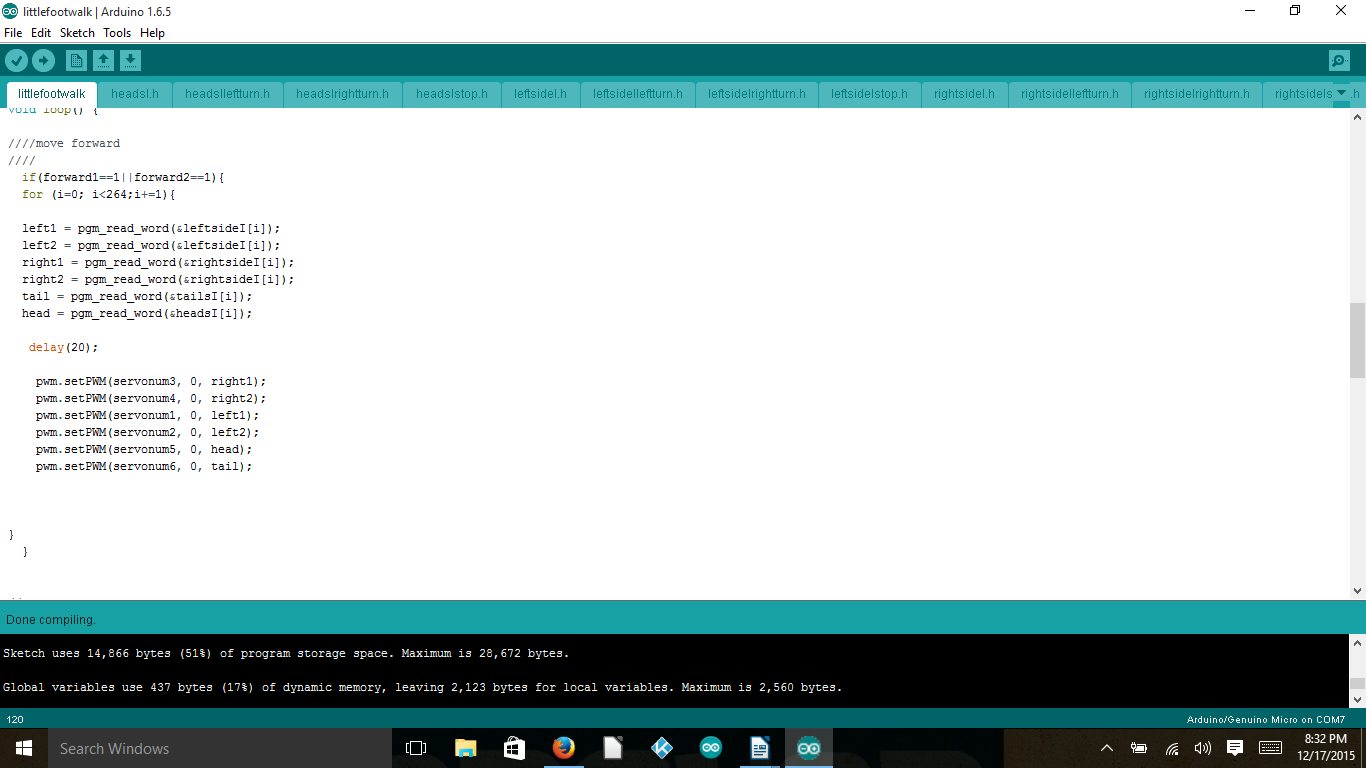1366x768 pixels.
Task: Click the delay(20); code line
Action: coord(63,347)
